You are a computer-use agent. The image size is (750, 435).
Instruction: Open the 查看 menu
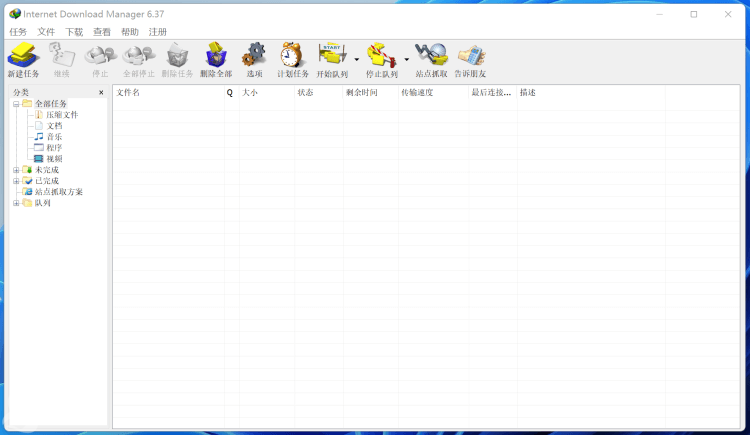coord(102,32)
